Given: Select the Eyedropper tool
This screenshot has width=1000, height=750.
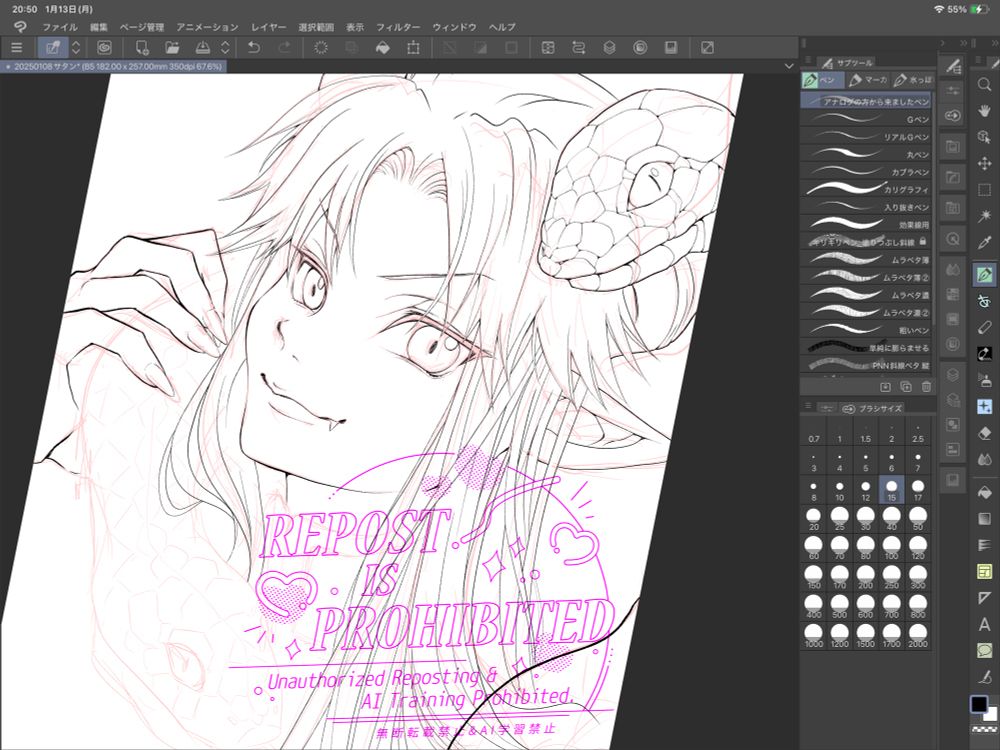Looking at the screenshot, I should [x=985, y=242].
